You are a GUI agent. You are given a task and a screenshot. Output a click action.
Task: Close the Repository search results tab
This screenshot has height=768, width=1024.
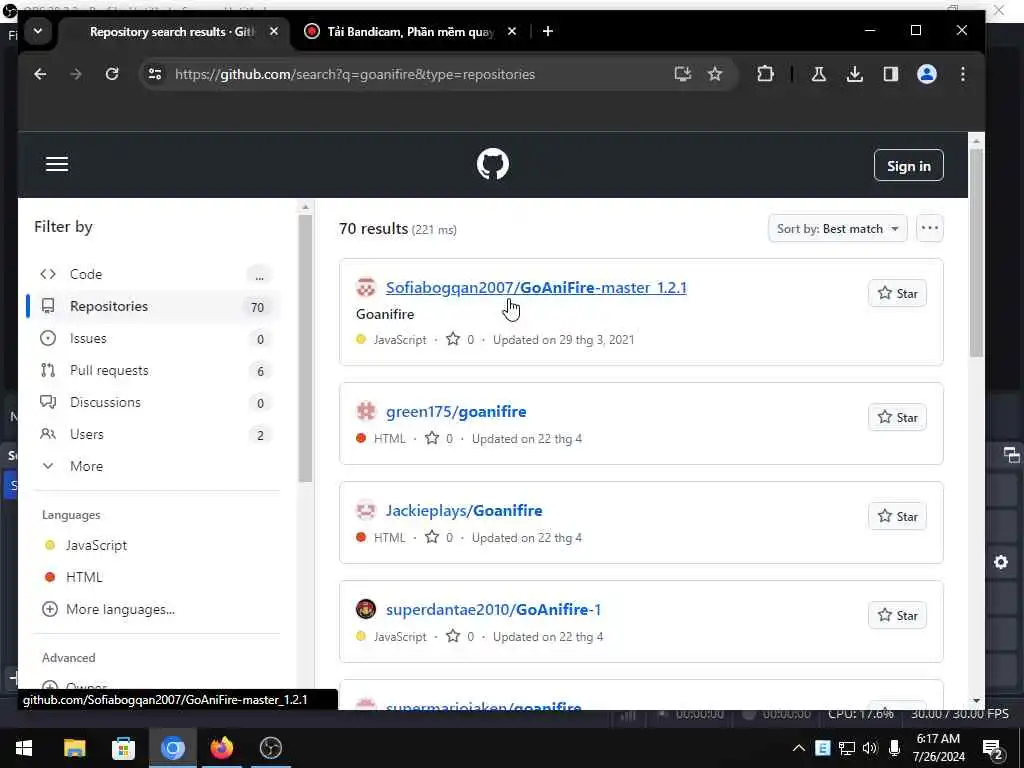point(274,31)
